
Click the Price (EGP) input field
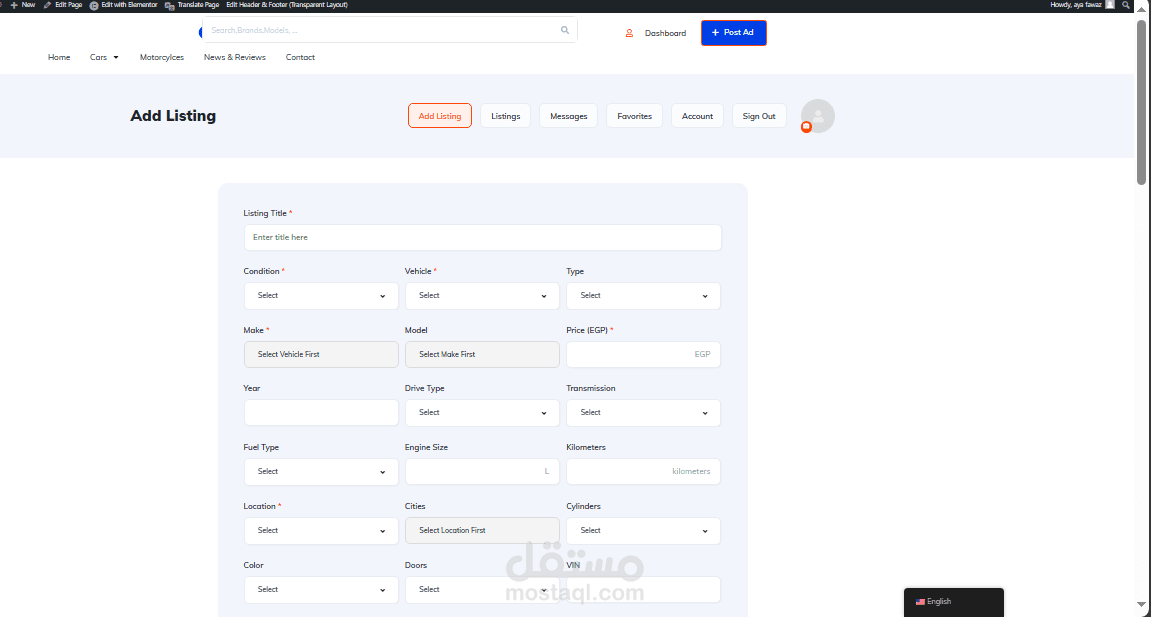(643, 354)
